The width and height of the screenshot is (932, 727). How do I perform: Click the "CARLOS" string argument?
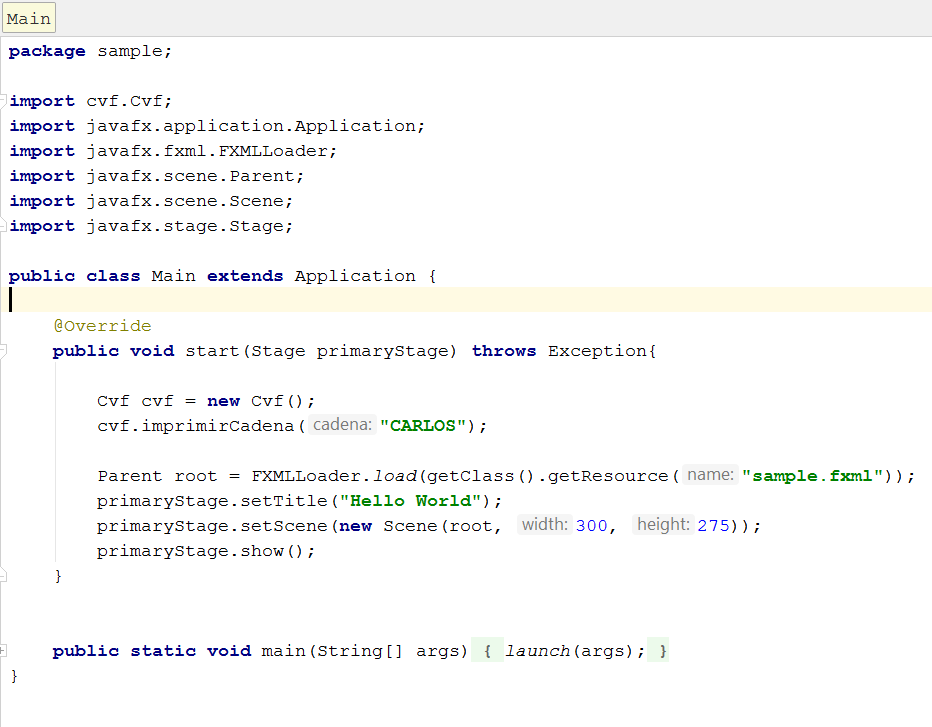pos(423,426)
